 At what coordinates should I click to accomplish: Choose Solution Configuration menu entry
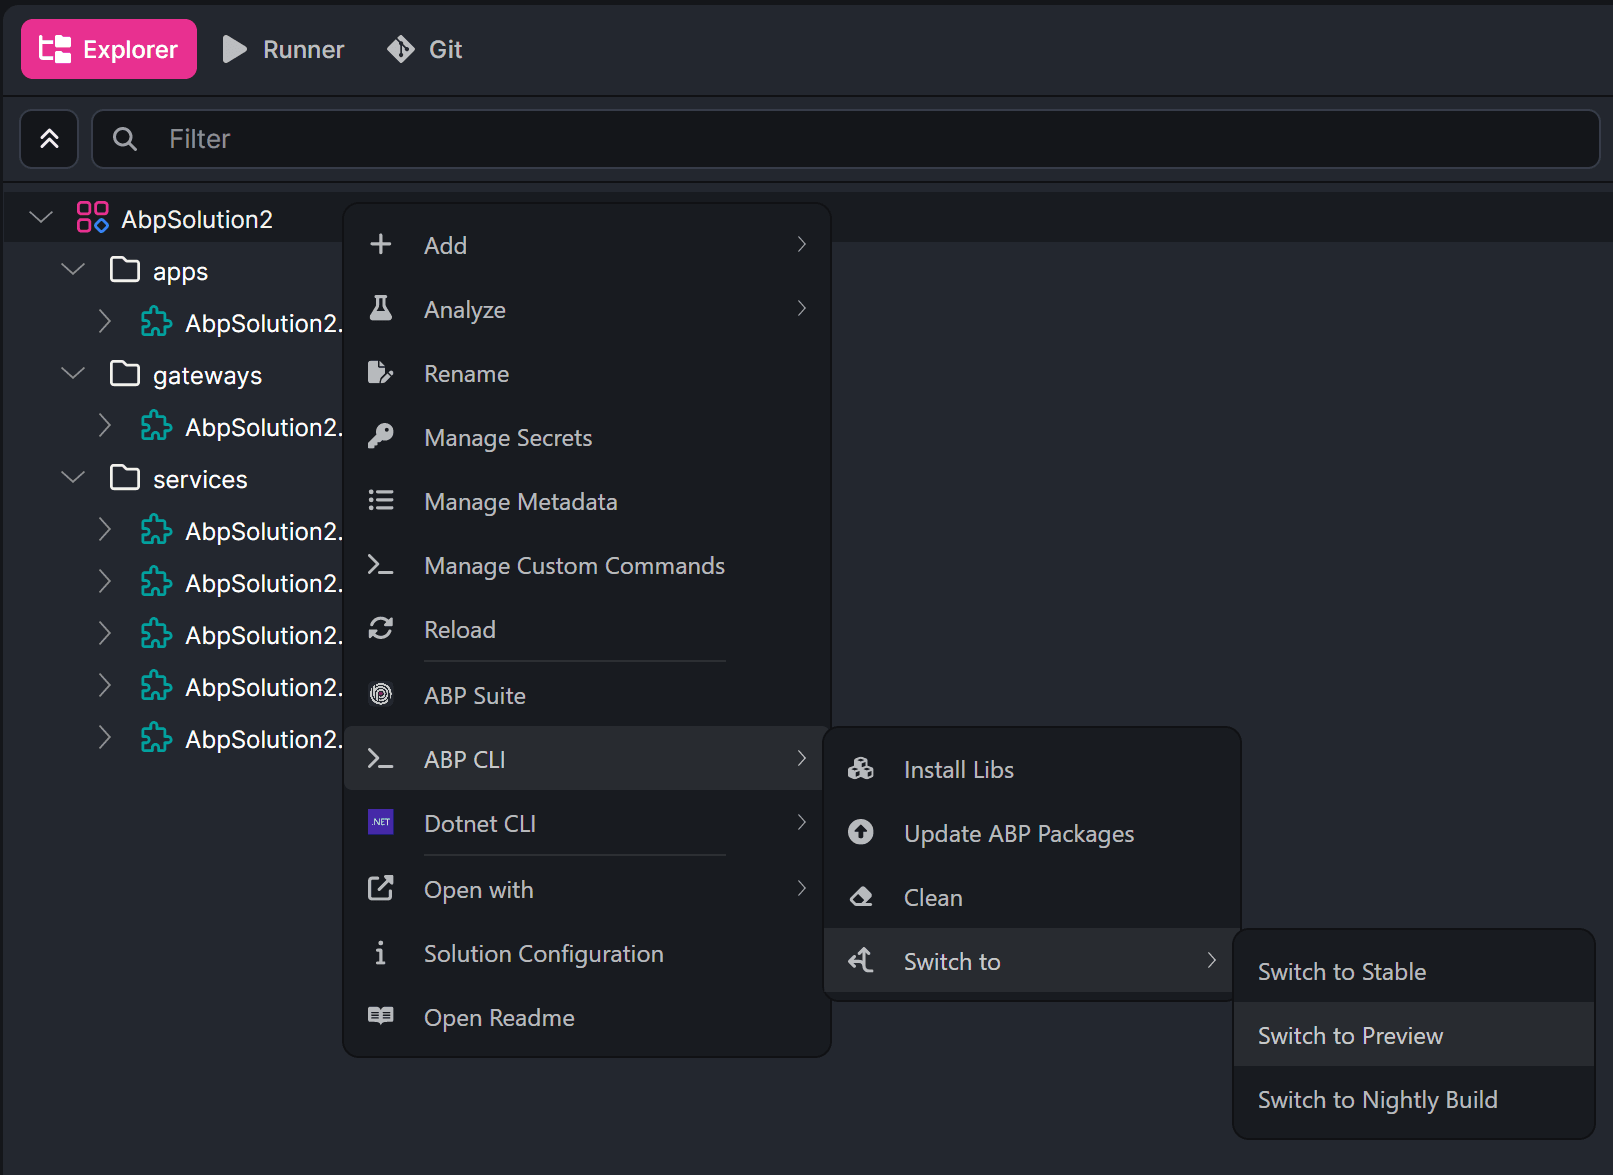pyautogui.click(x=587, y=953)
